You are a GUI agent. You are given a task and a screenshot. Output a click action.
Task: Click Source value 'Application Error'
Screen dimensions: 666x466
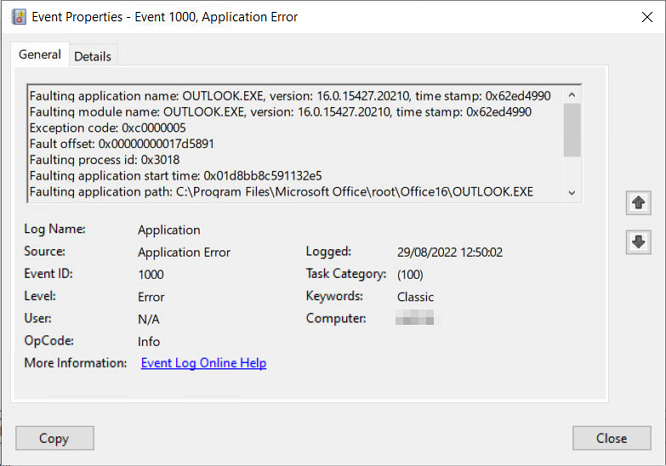(184, 252)
